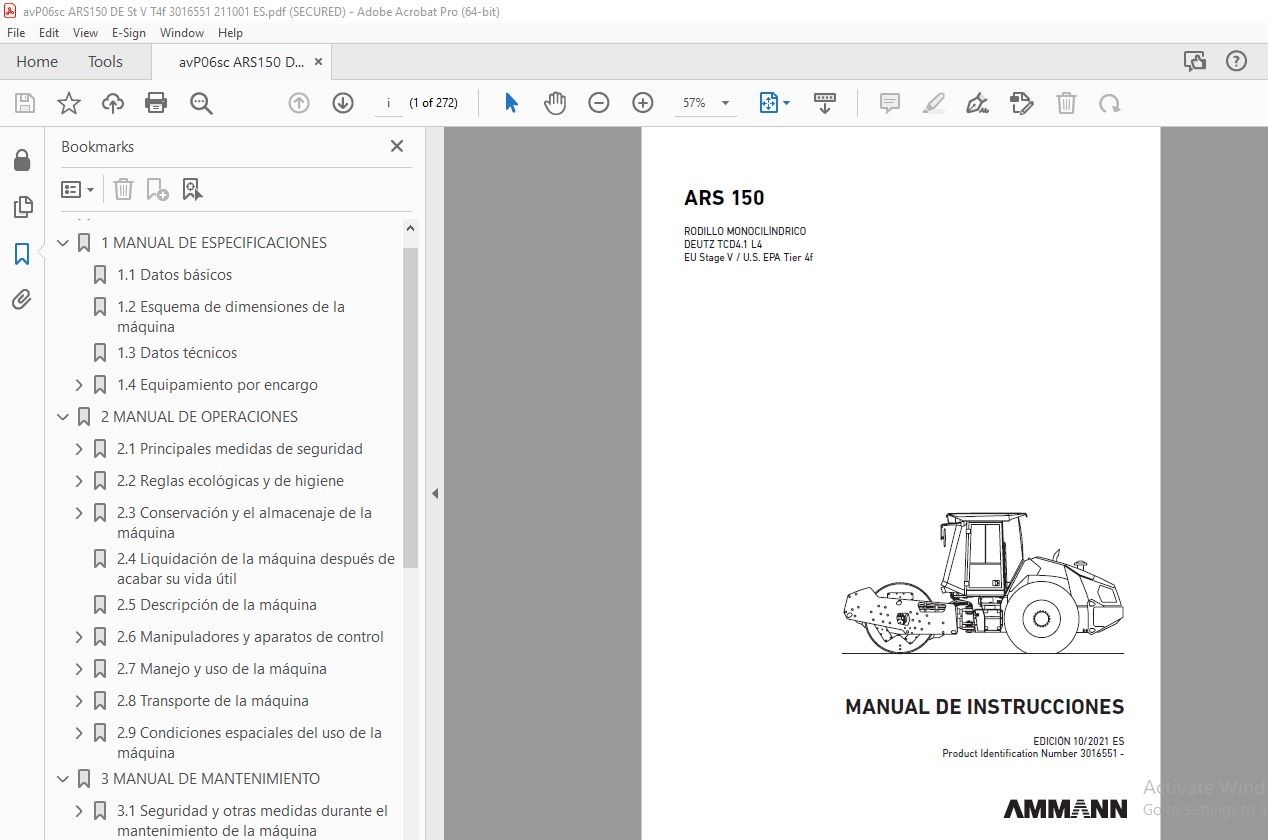Open the View menu
1268x840 pixels.
point(86,33)
